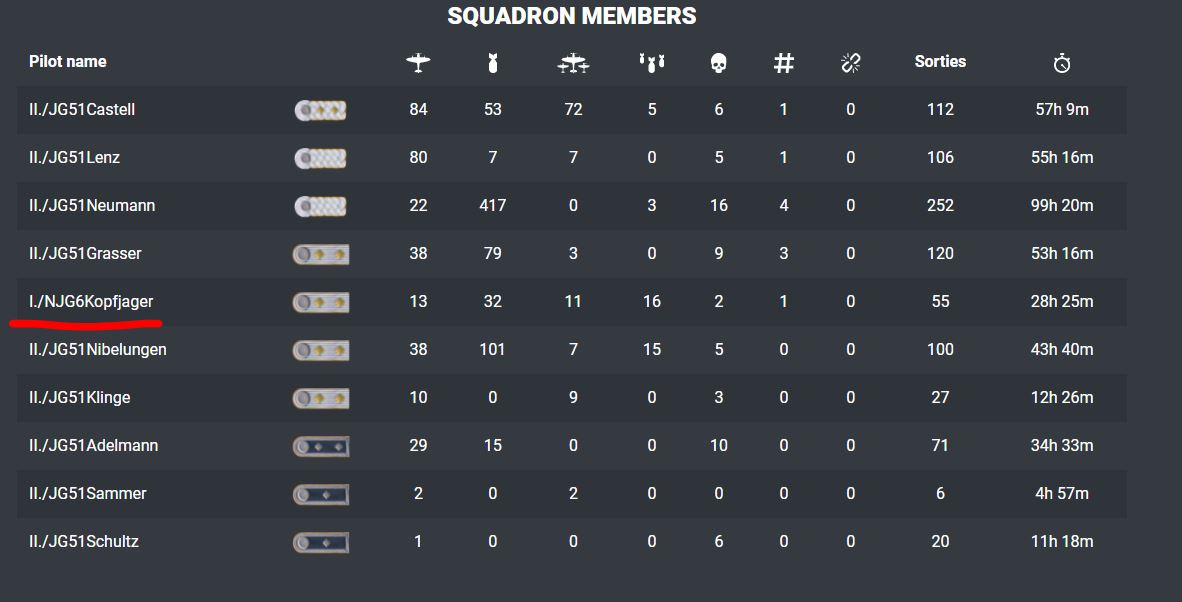The image size is (1182, 602).
Task: Open pilot profile II./JG51Neumann
Action: tap(92, 206)
